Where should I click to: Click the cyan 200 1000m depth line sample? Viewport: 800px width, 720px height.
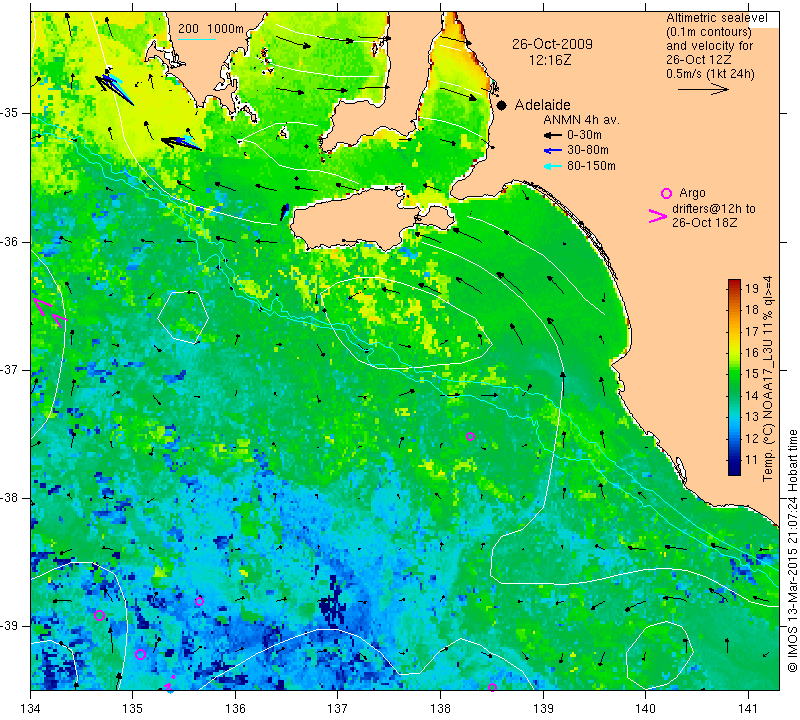[x=196, y=39]
